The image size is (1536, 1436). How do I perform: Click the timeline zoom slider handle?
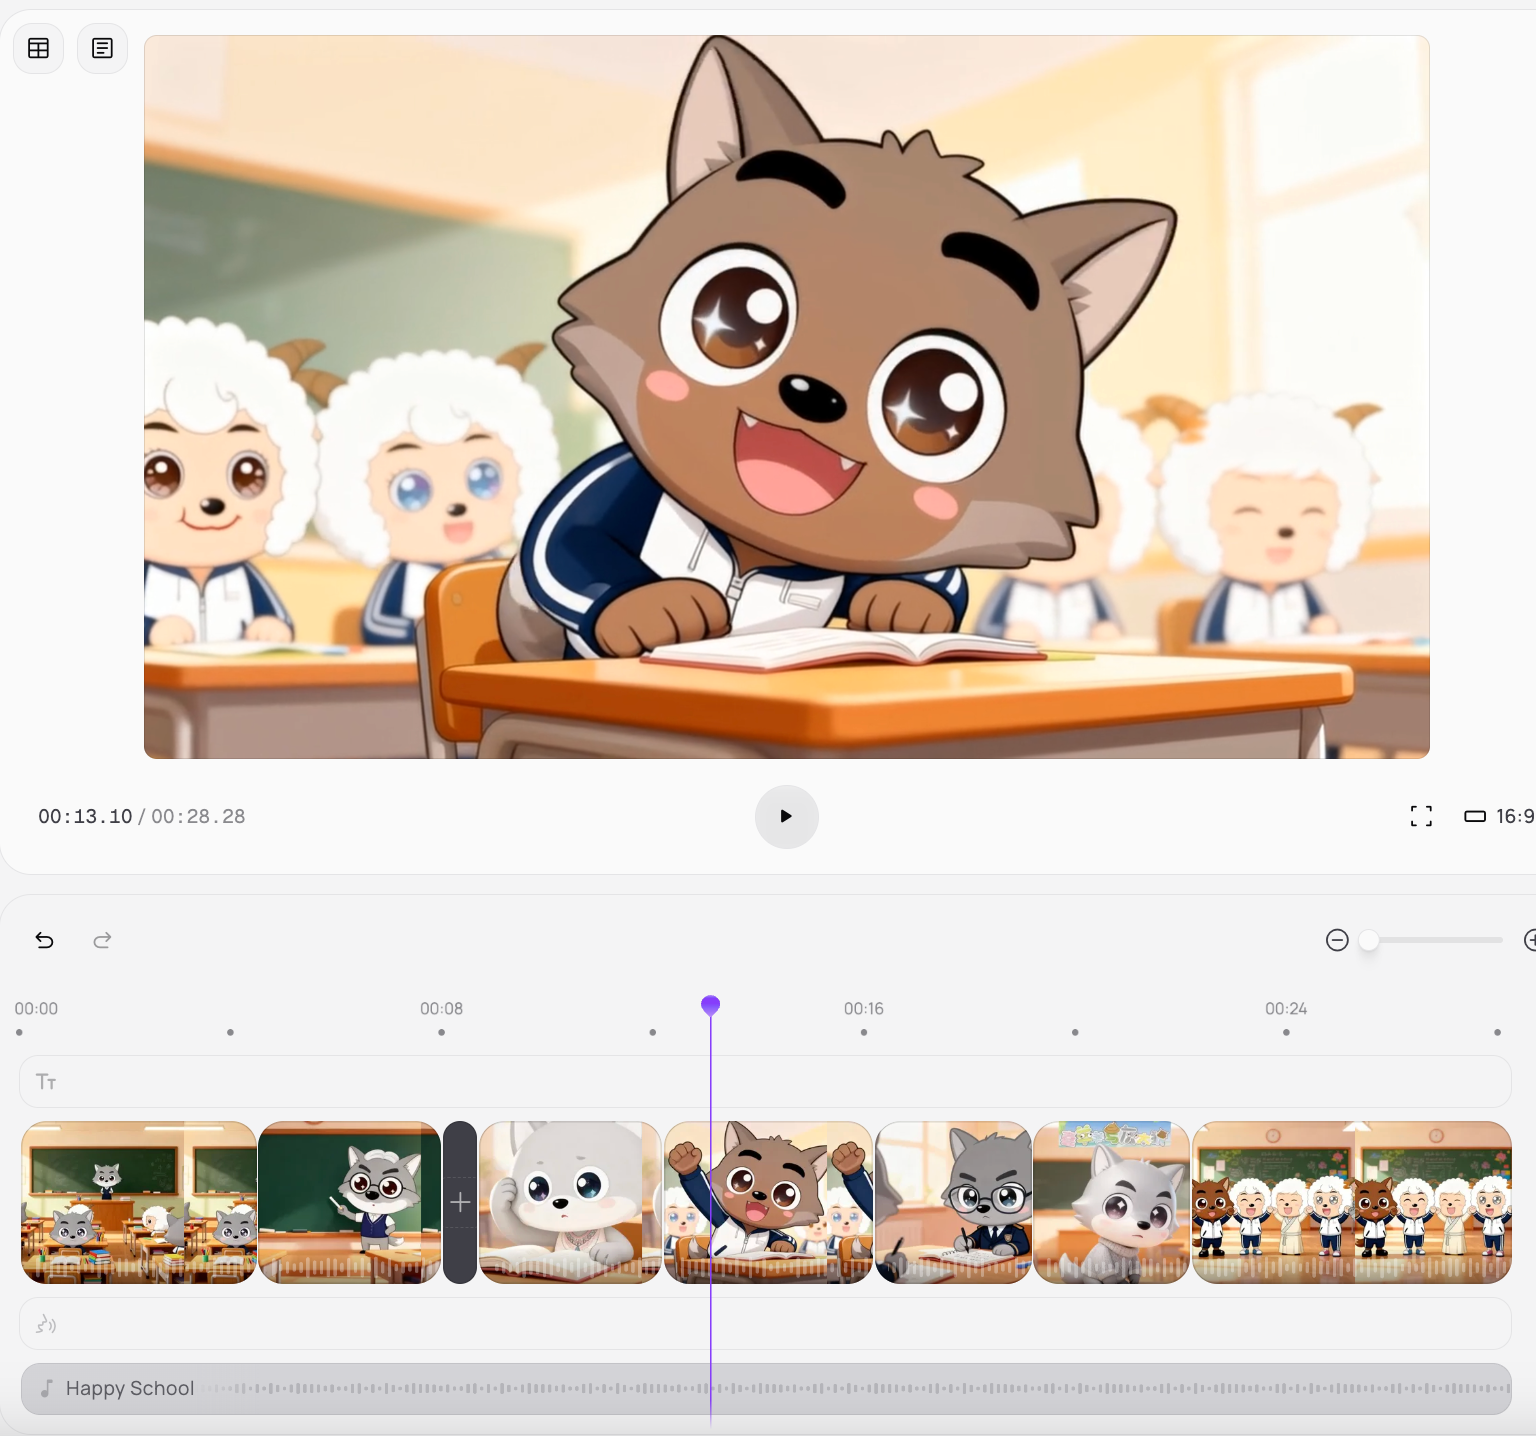[1369, 940]
